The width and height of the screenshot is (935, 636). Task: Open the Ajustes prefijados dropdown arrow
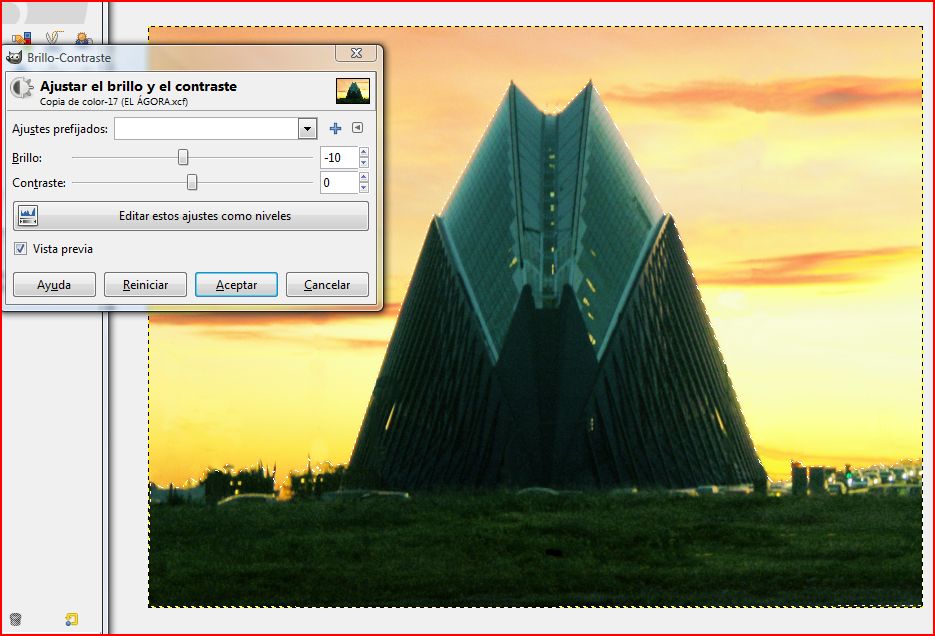click(308, 128)
